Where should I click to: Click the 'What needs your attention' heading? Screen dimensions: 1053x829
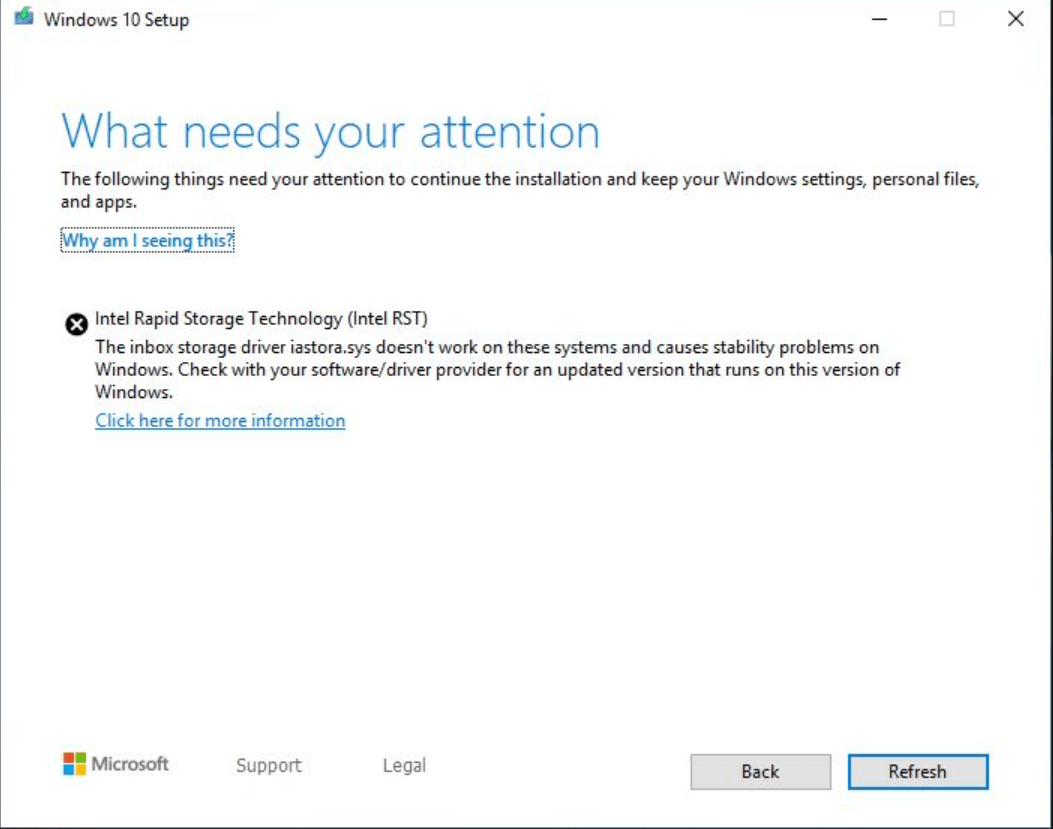tap(330, 132)
